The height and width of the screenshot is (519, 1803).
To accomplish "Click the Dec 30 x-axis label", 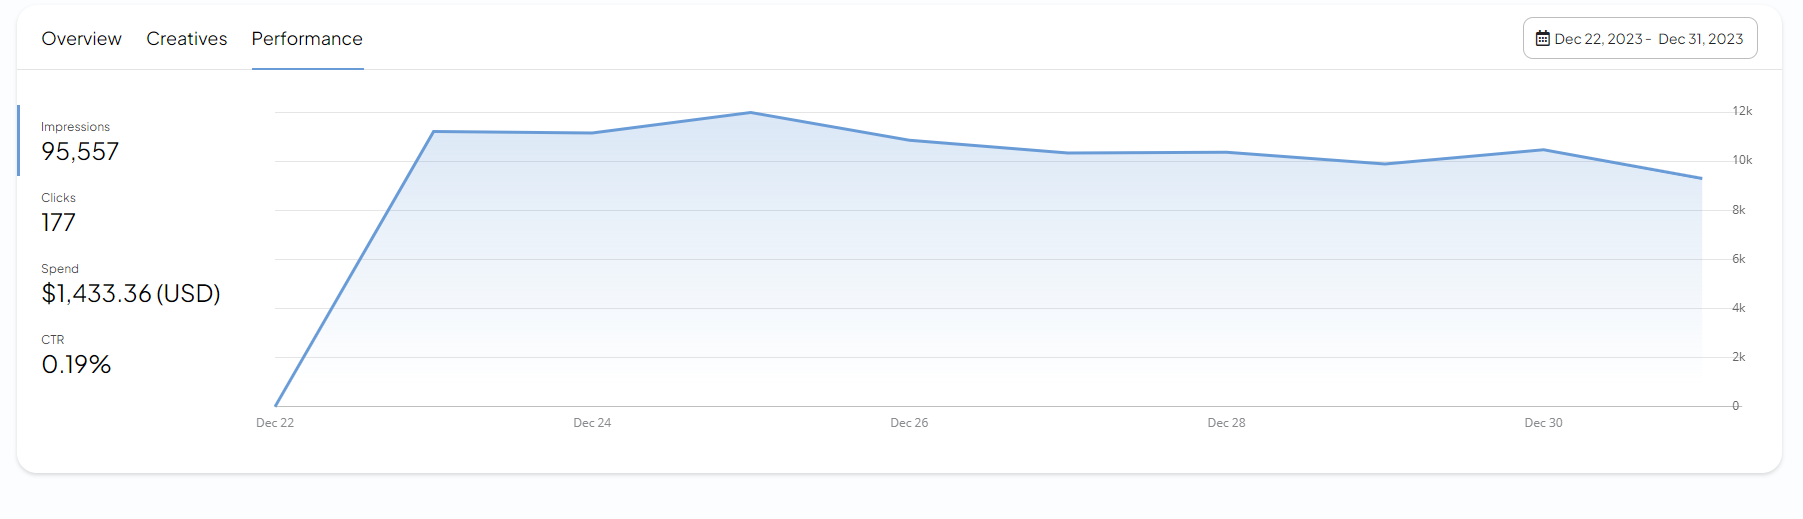I will tap(1543, 423).
